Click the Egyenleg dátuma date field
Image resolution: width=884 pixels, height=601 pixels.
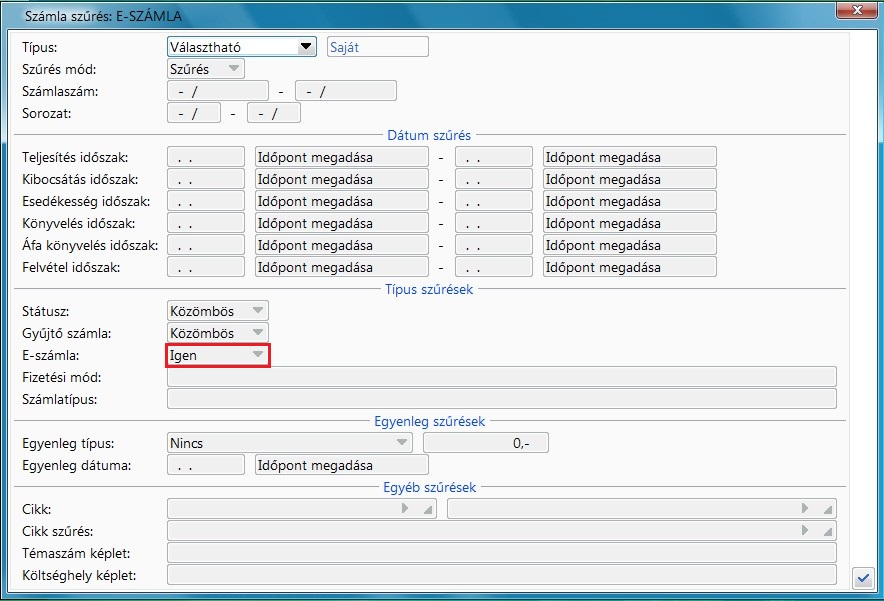coord(206,465)
